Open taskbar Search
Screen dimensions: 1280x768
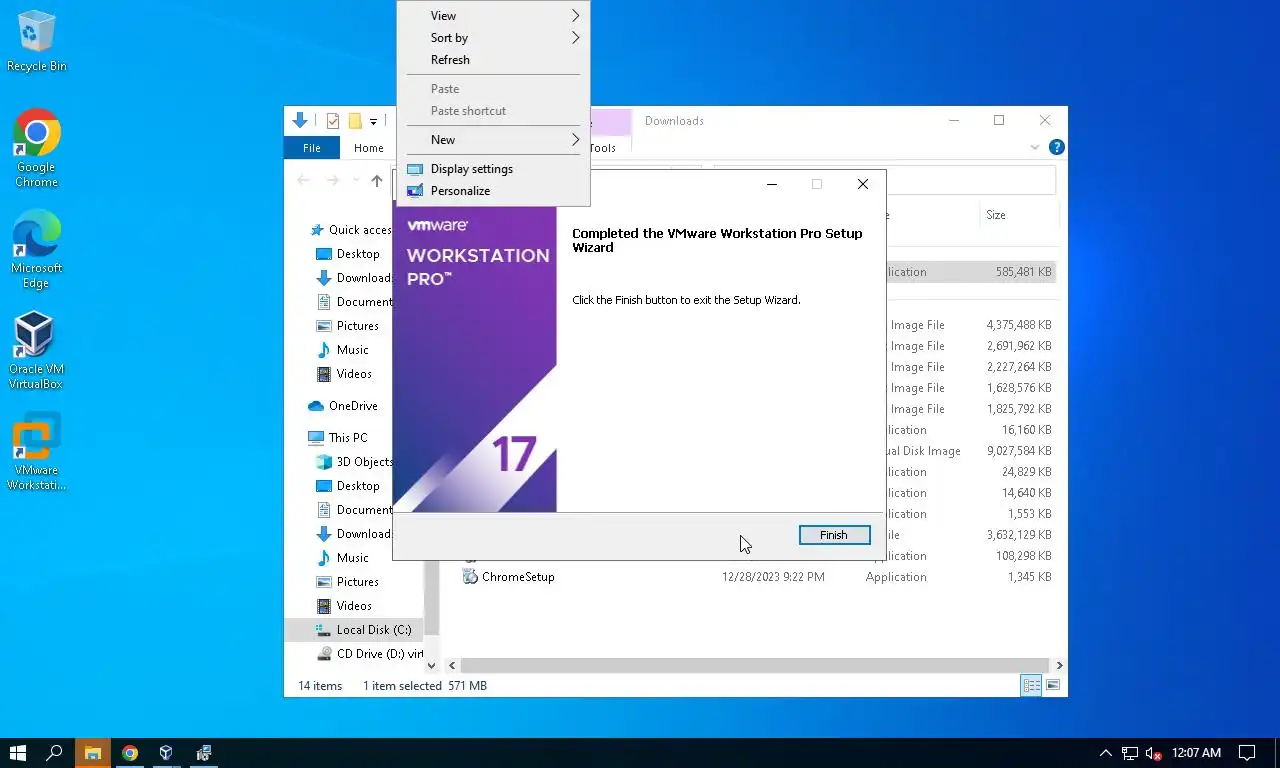(x=55, y=753)
